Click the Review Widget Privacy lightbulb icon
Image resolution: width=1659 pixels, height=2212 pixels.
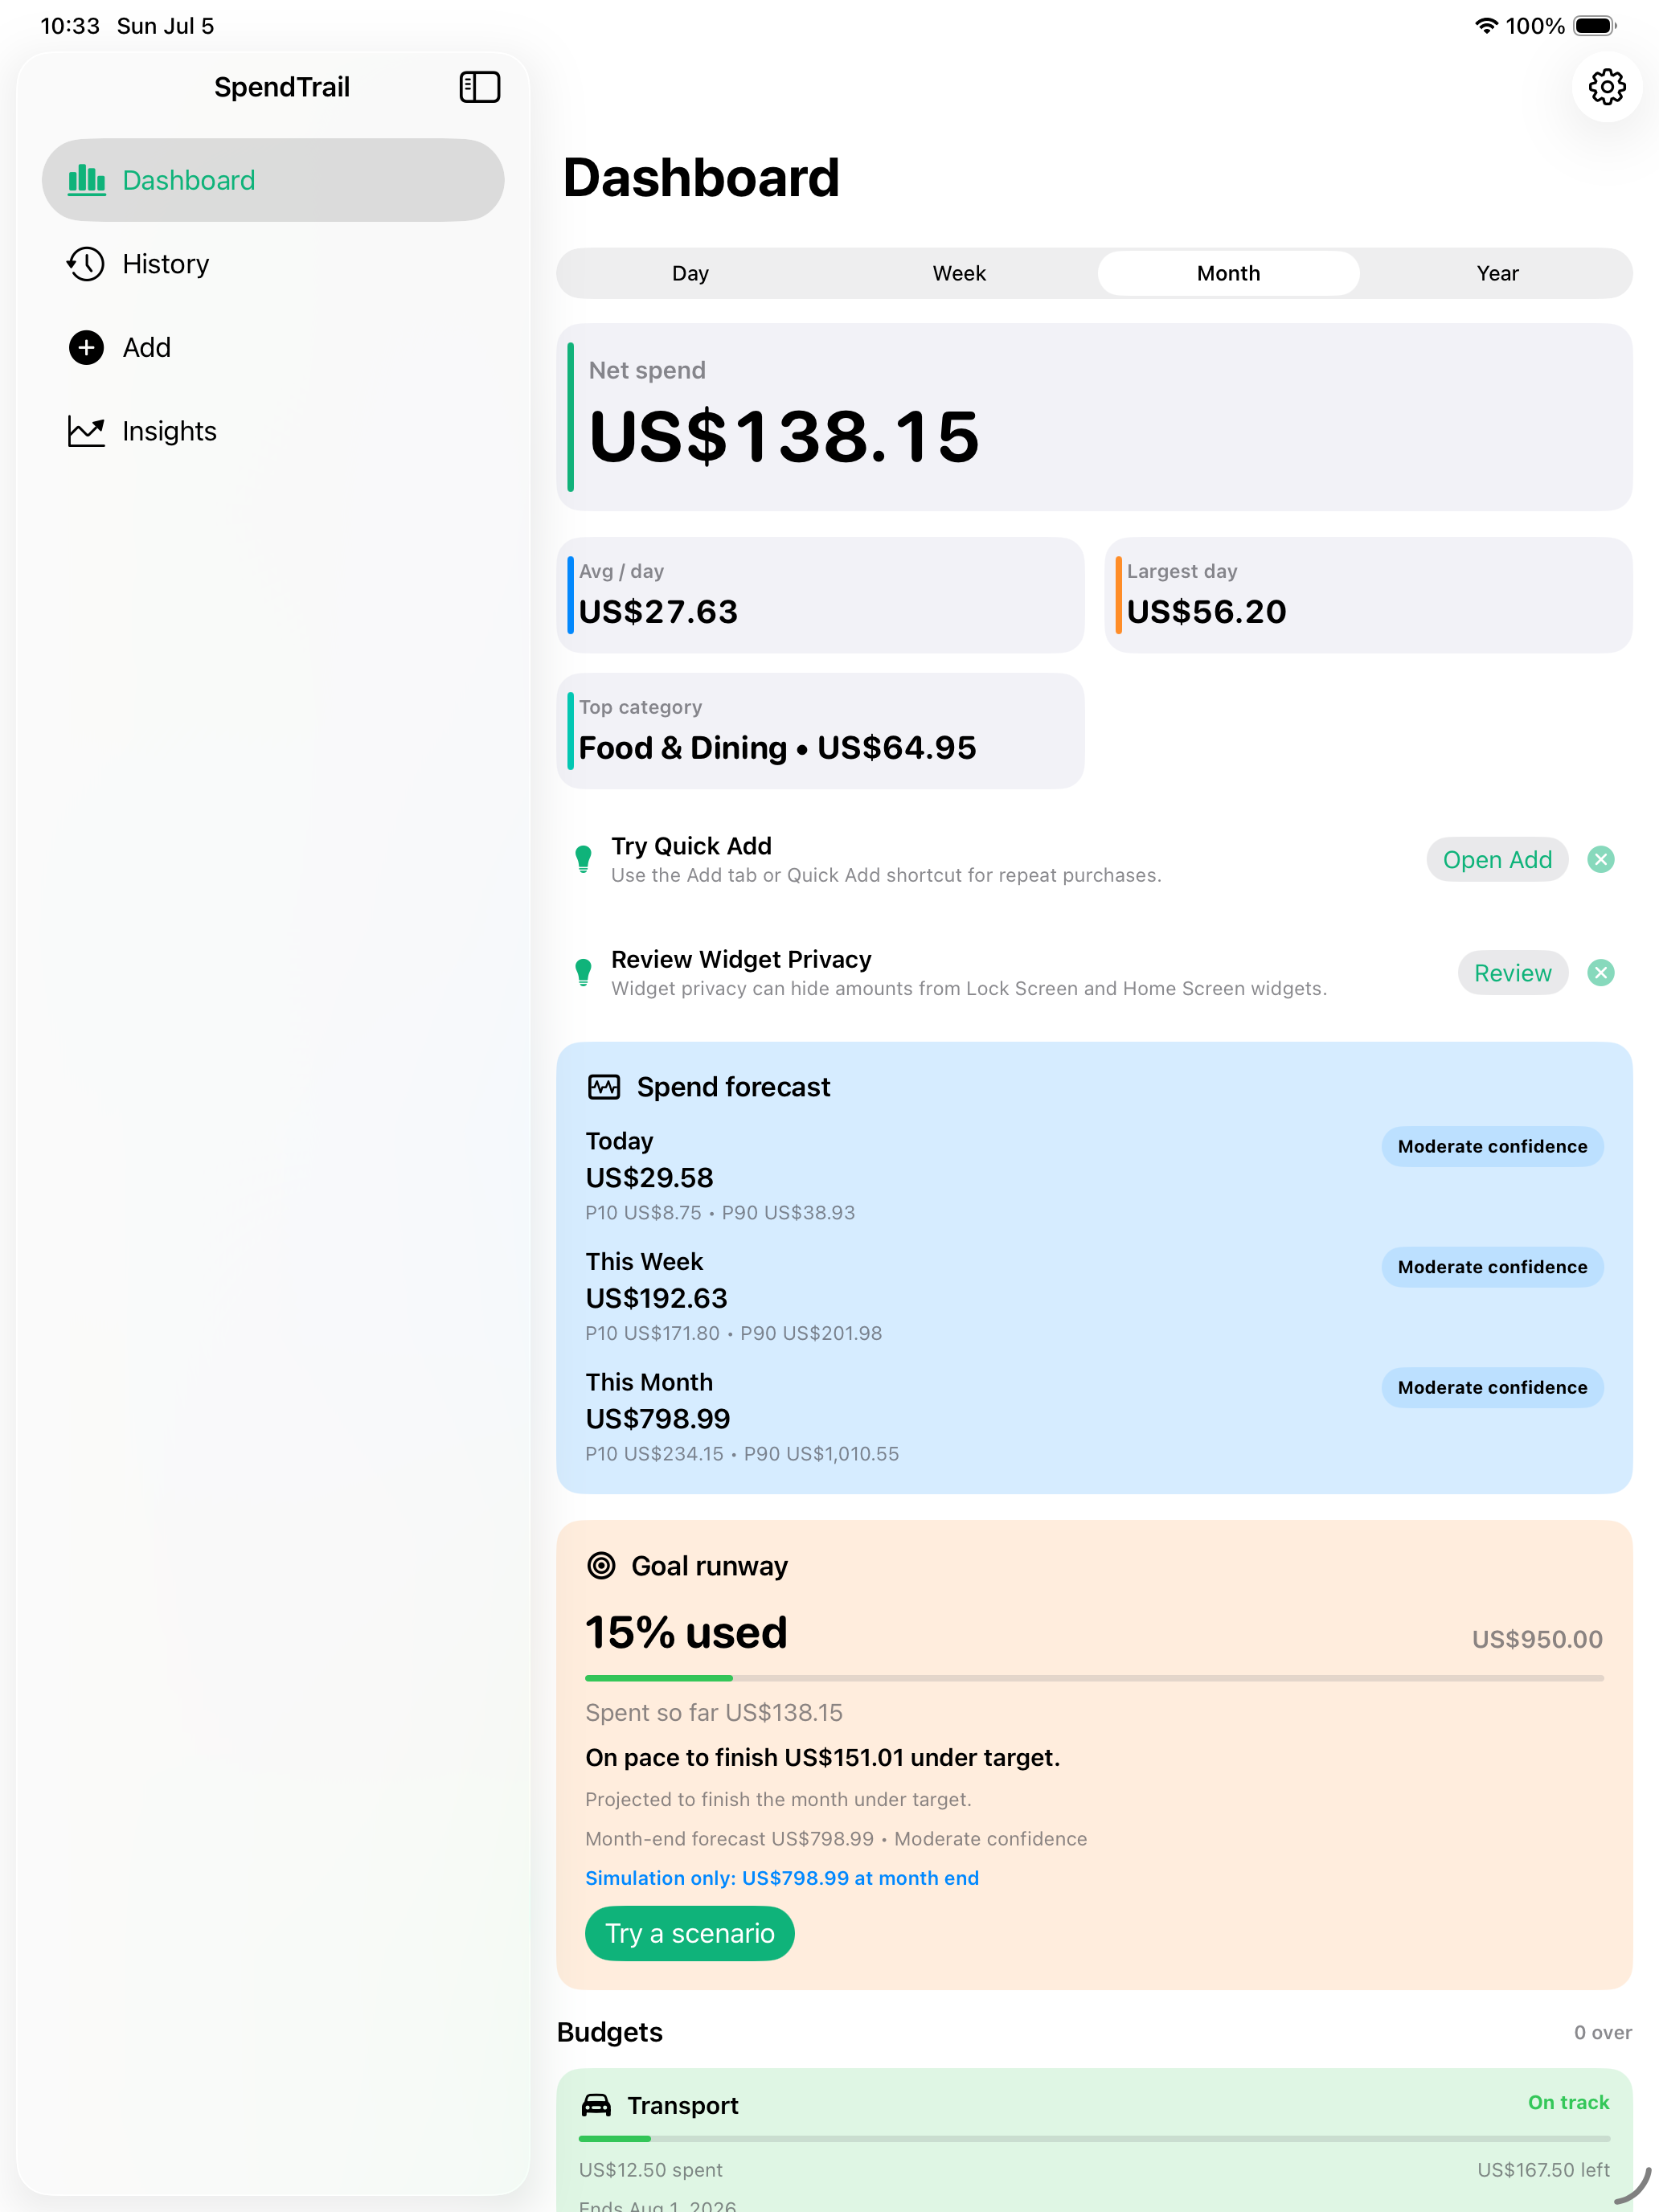(583, 973)
